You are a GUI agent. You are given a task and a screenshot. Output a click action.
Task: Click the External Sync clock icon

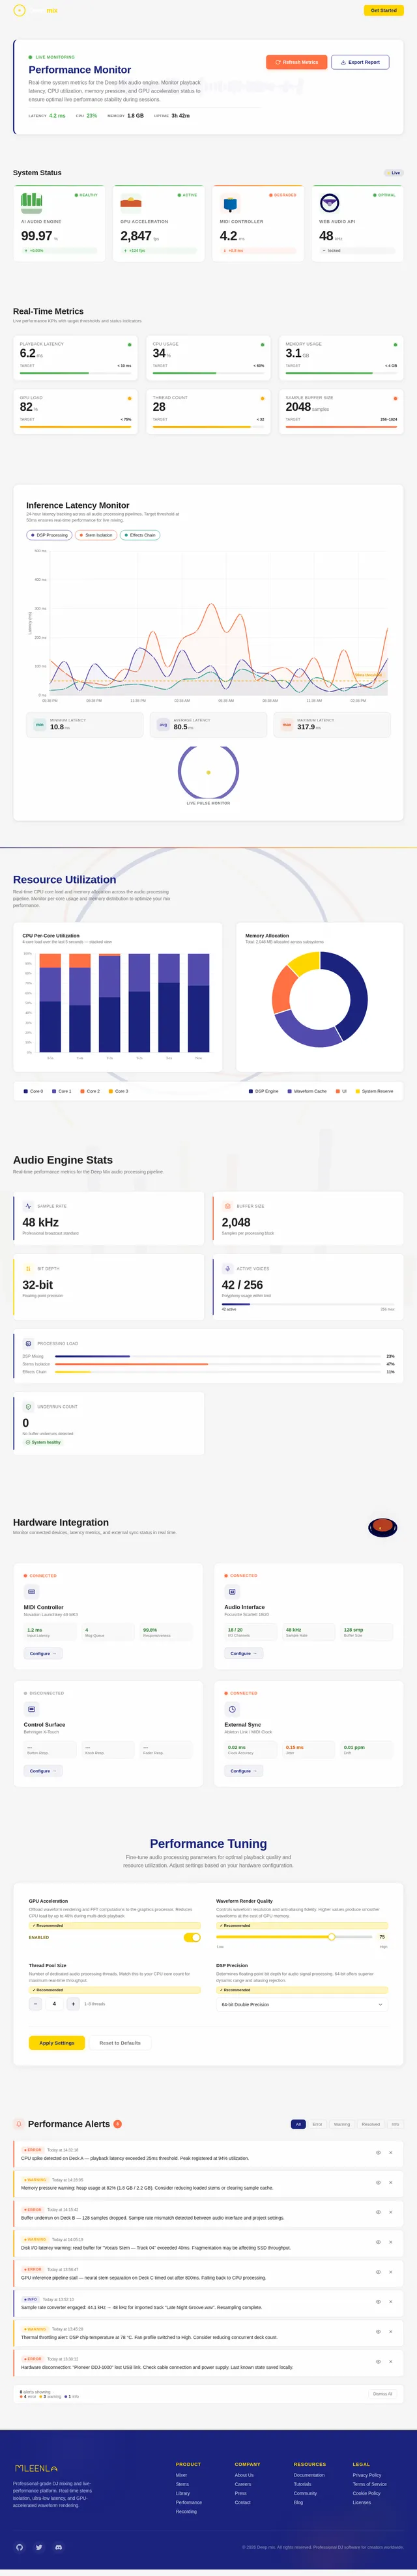click(x=232, y=1709)
